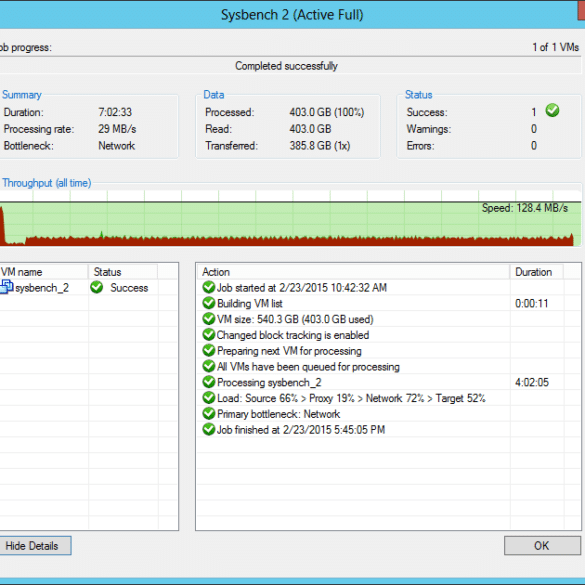
Task: Click the check icon for 'Processing sysbench_2' row
Action: pyautogui.click(x=209, y=382)
